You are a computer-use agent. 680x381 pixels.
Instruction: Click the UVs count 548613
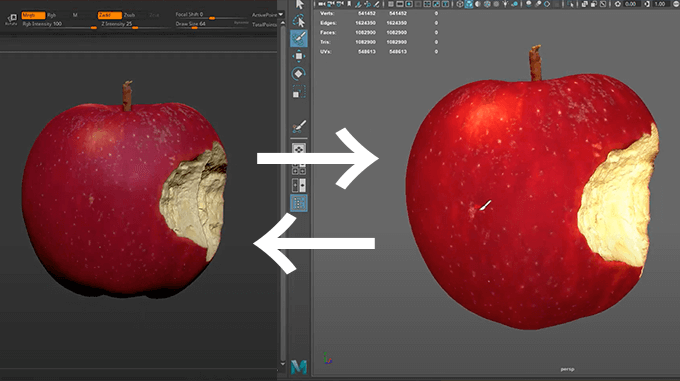pyautogui.click(x=366, y=52)
